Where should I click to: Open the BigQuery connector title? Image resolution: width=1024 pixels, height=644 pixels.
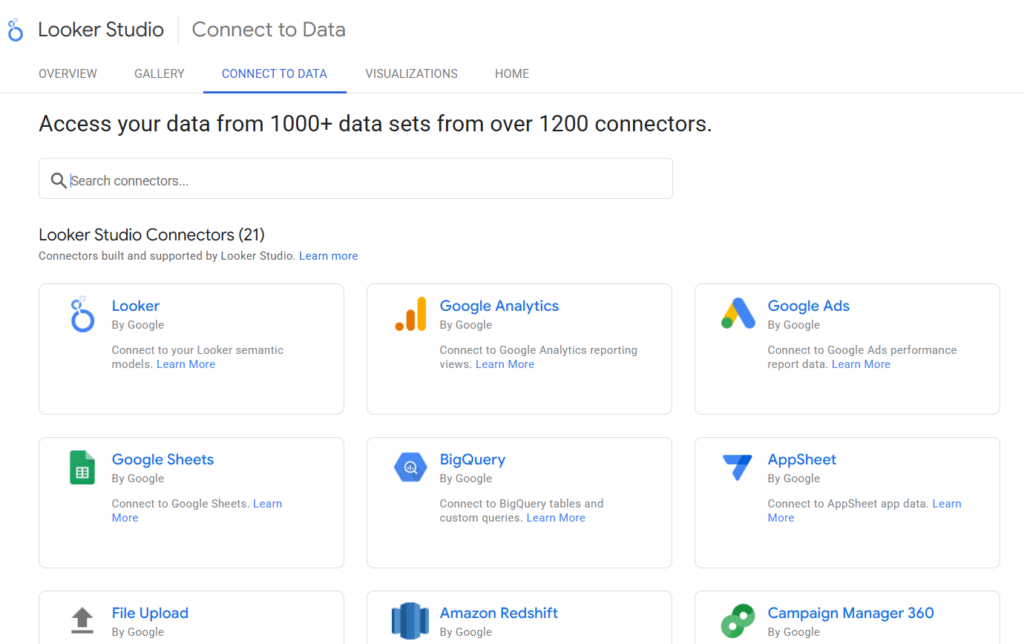pos(473,459)
